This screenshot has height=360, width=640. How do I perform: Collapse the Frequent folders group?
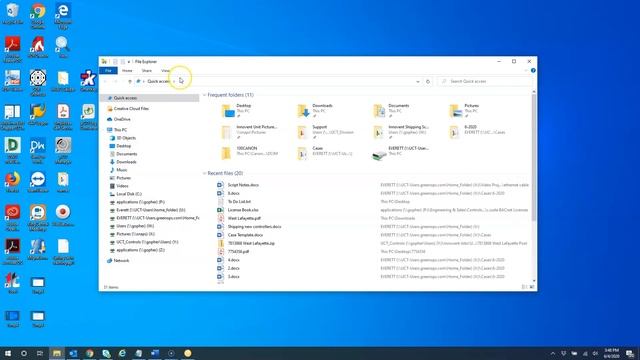click(x=204, y=95)
